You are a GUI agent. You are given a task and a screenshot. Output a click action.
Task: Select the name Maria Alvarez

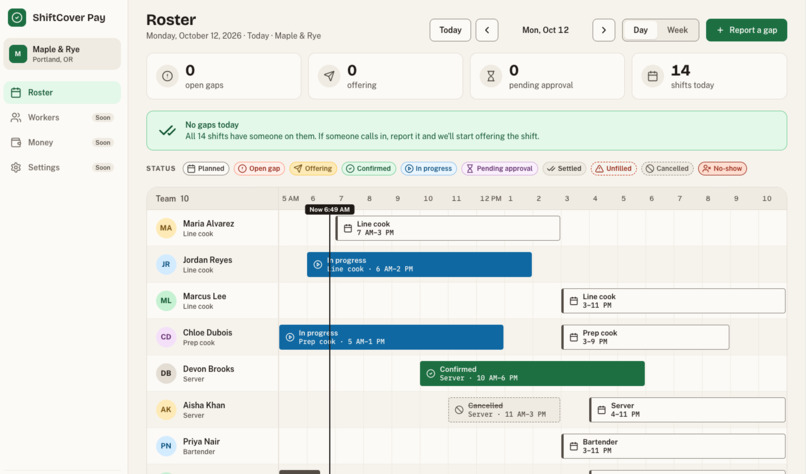209,224
